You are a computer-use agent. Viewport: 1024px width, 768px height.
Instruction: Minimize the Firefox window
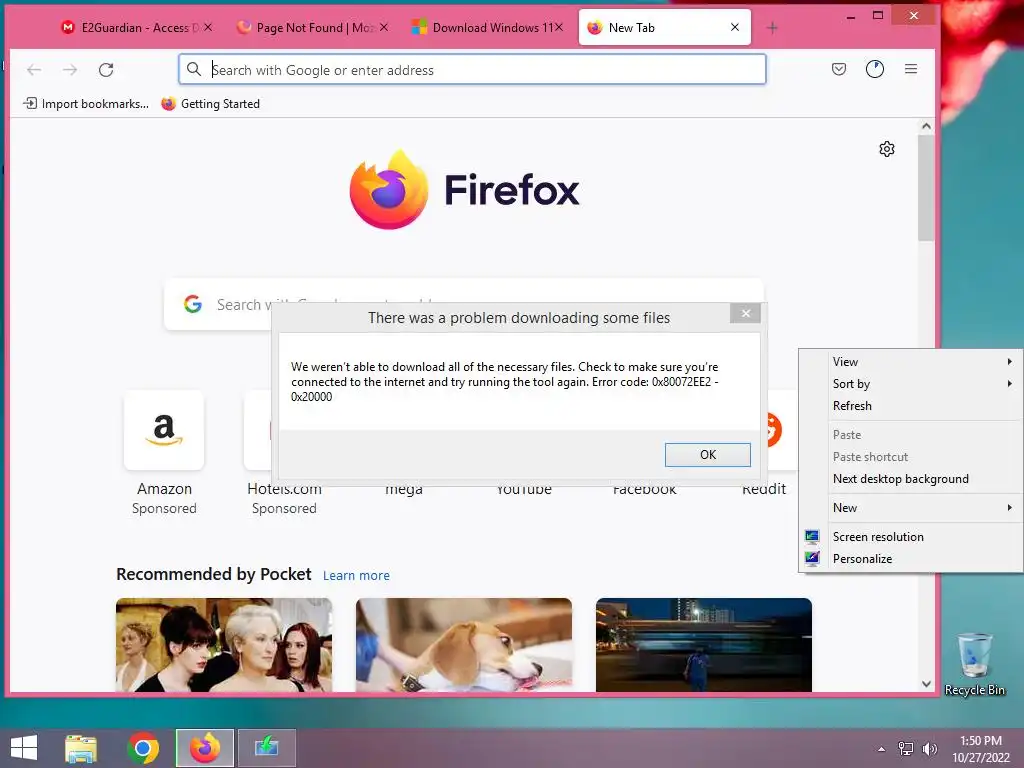point(851,16)
